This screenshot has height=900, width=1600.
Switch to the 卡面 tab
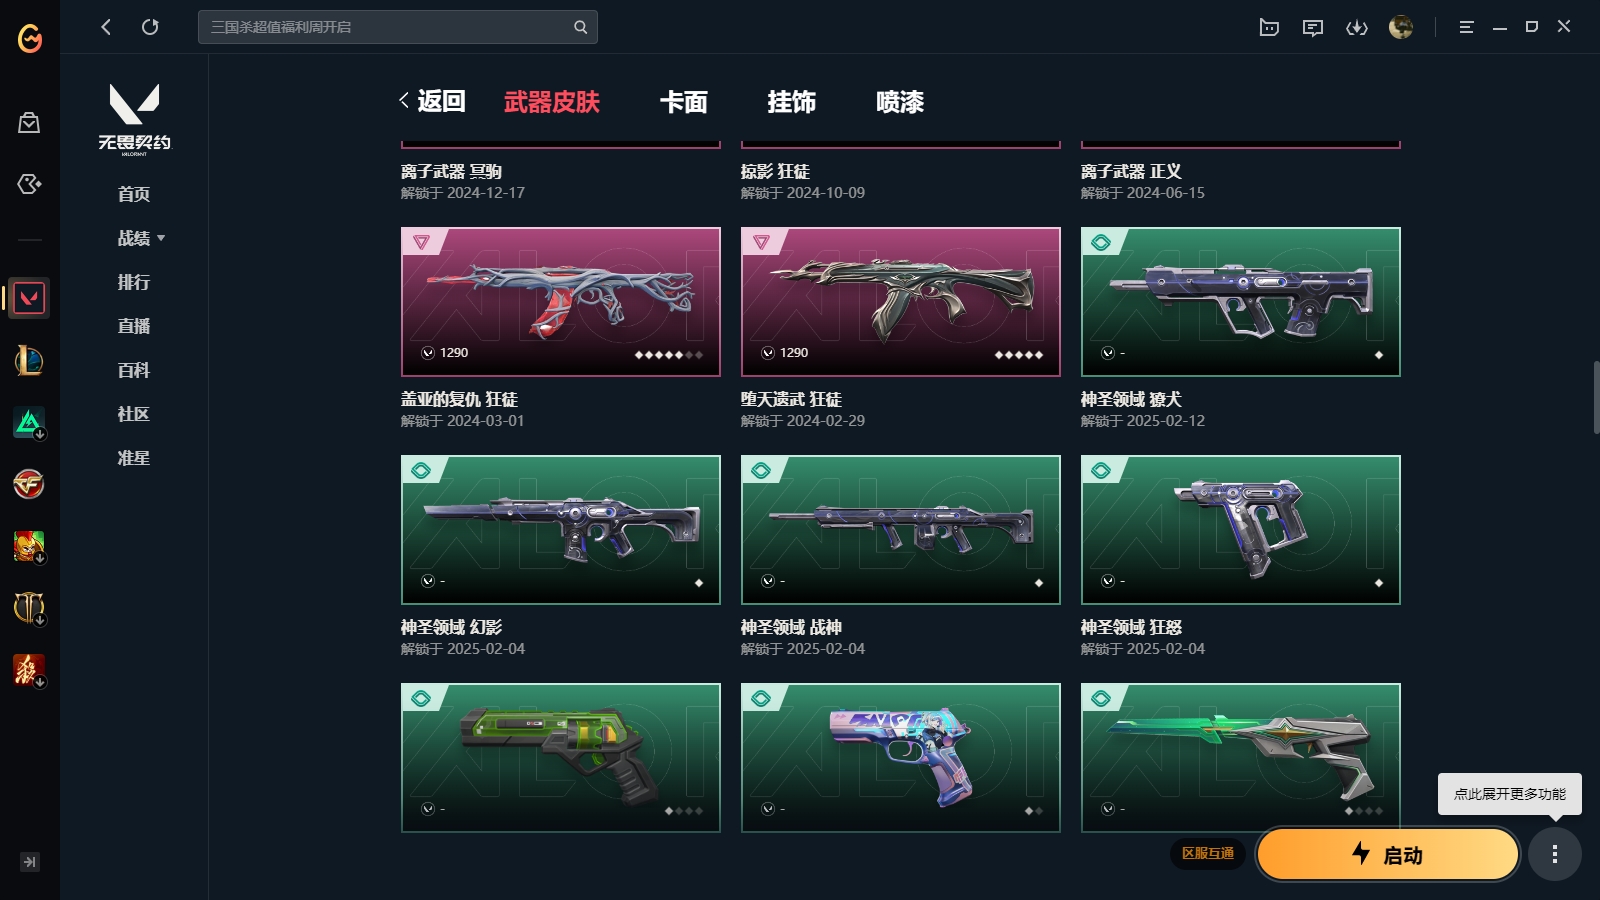pyautogui.click(x=684, y=102)
